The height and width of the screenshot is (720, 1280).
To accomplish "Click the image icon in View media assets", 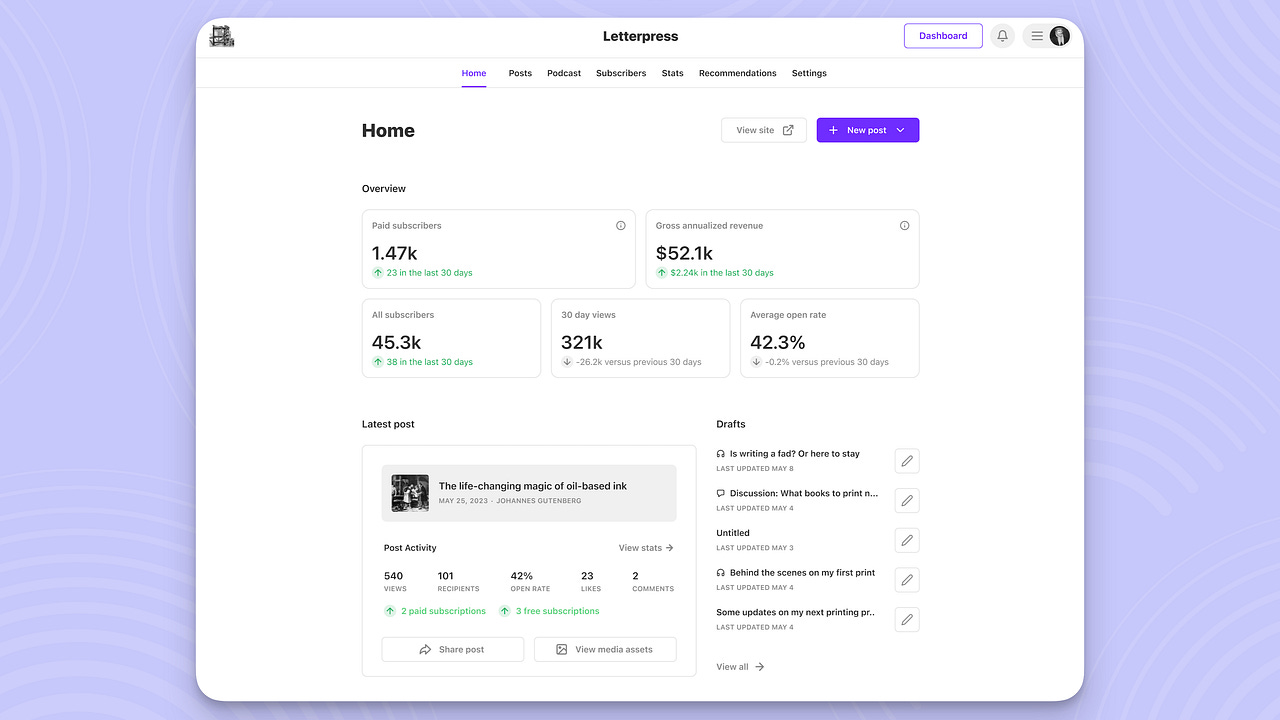I will click(562, 649).
